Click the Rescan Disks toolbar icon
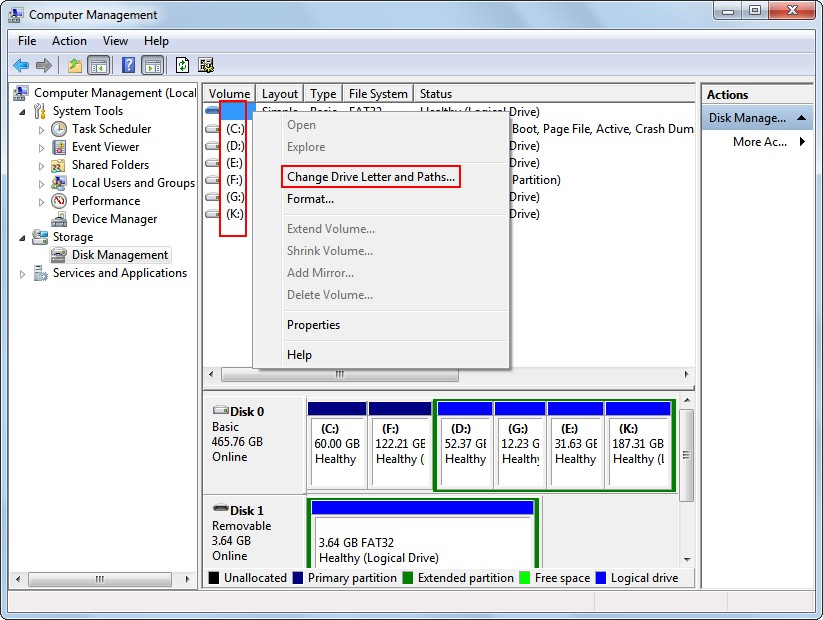Image resolution: width=823 pixels, height=620 pixels. [x=206, y=64]
